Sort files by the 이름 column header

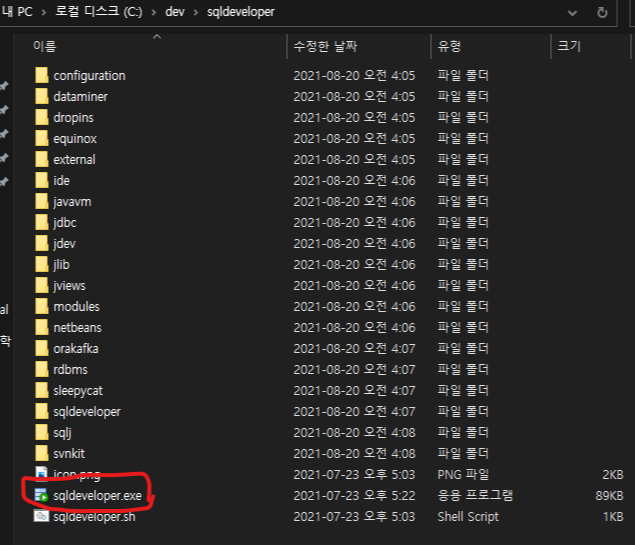[x=45, y=46]
